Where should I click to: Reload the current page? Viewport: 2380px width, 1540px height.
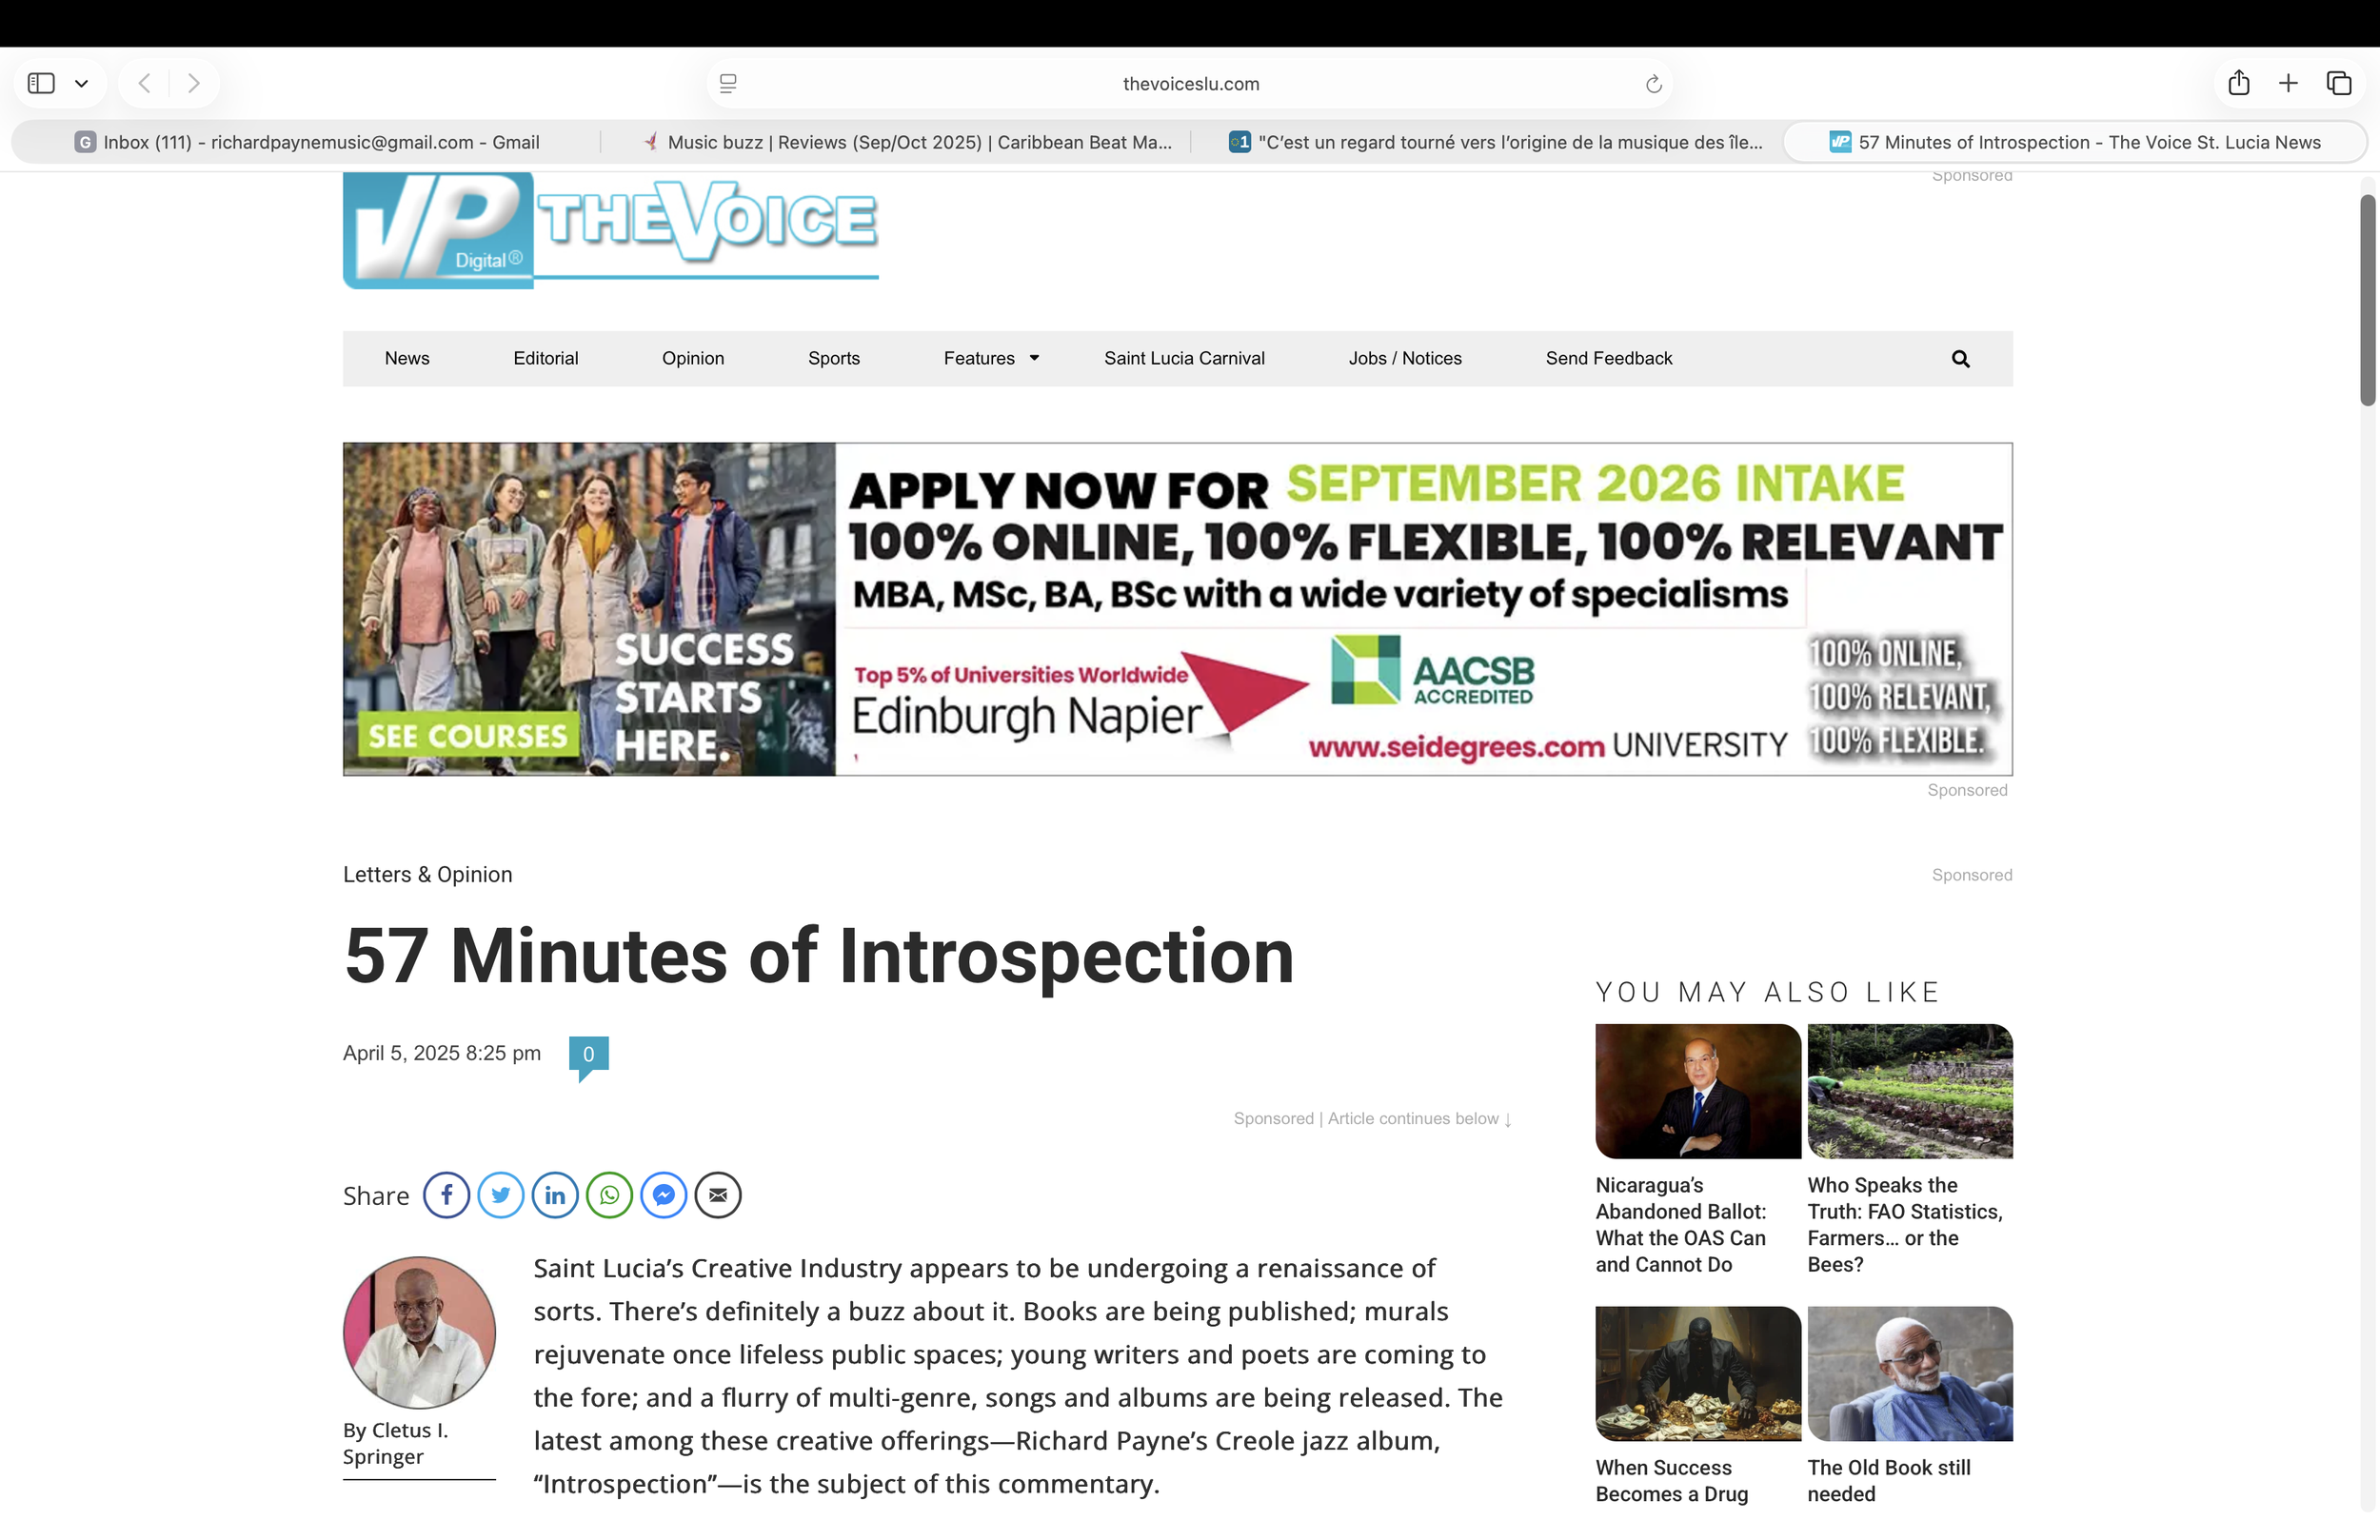(1653, 84)
